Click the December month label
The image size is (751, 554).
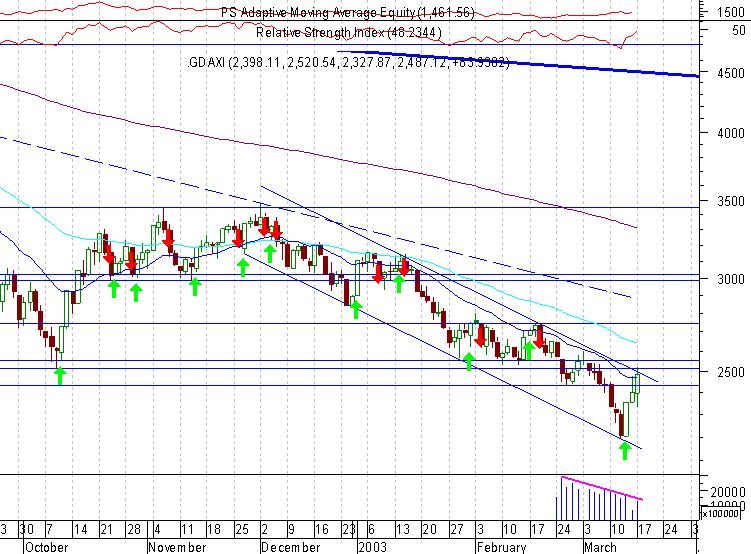(290, 547)
